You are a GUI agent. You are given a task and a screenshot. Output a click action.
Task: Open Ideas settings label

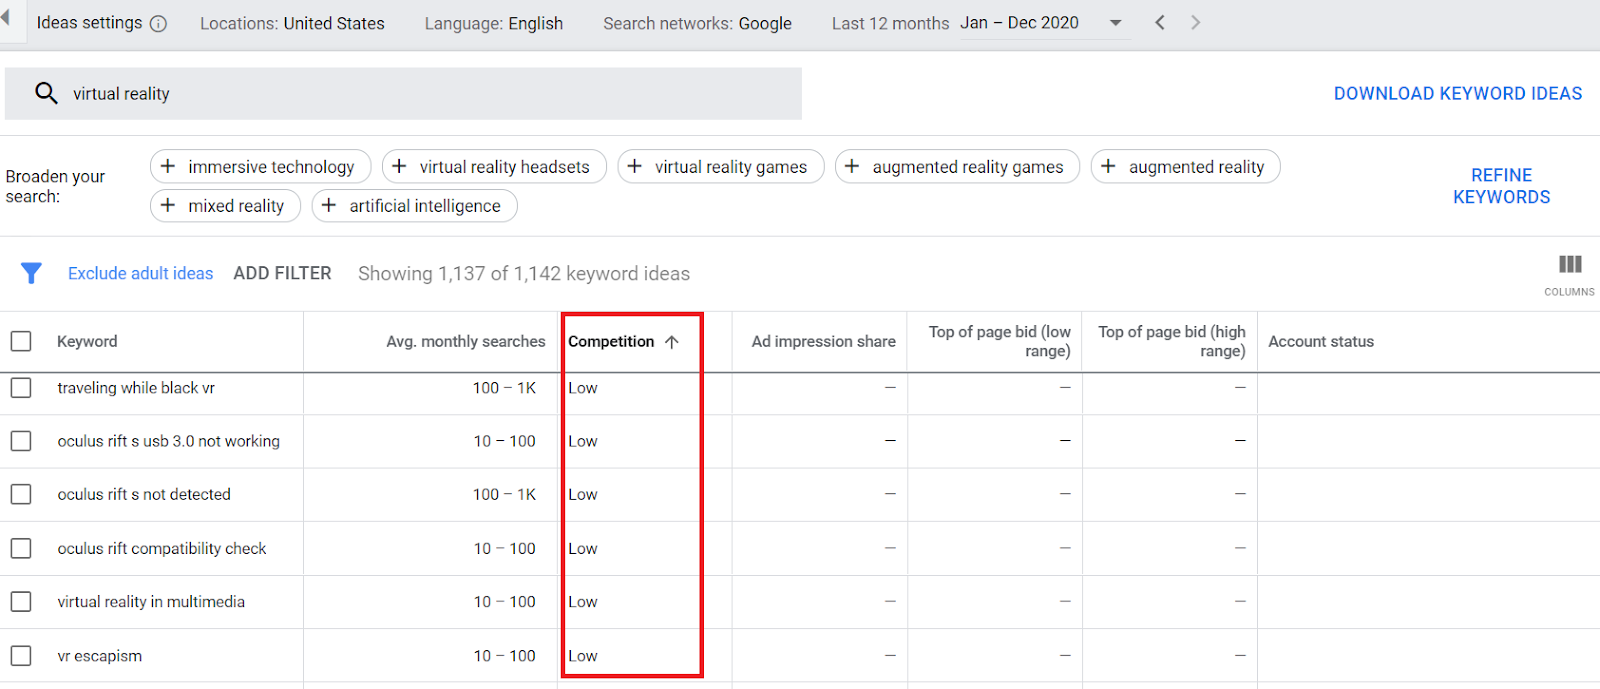point(89,23)
